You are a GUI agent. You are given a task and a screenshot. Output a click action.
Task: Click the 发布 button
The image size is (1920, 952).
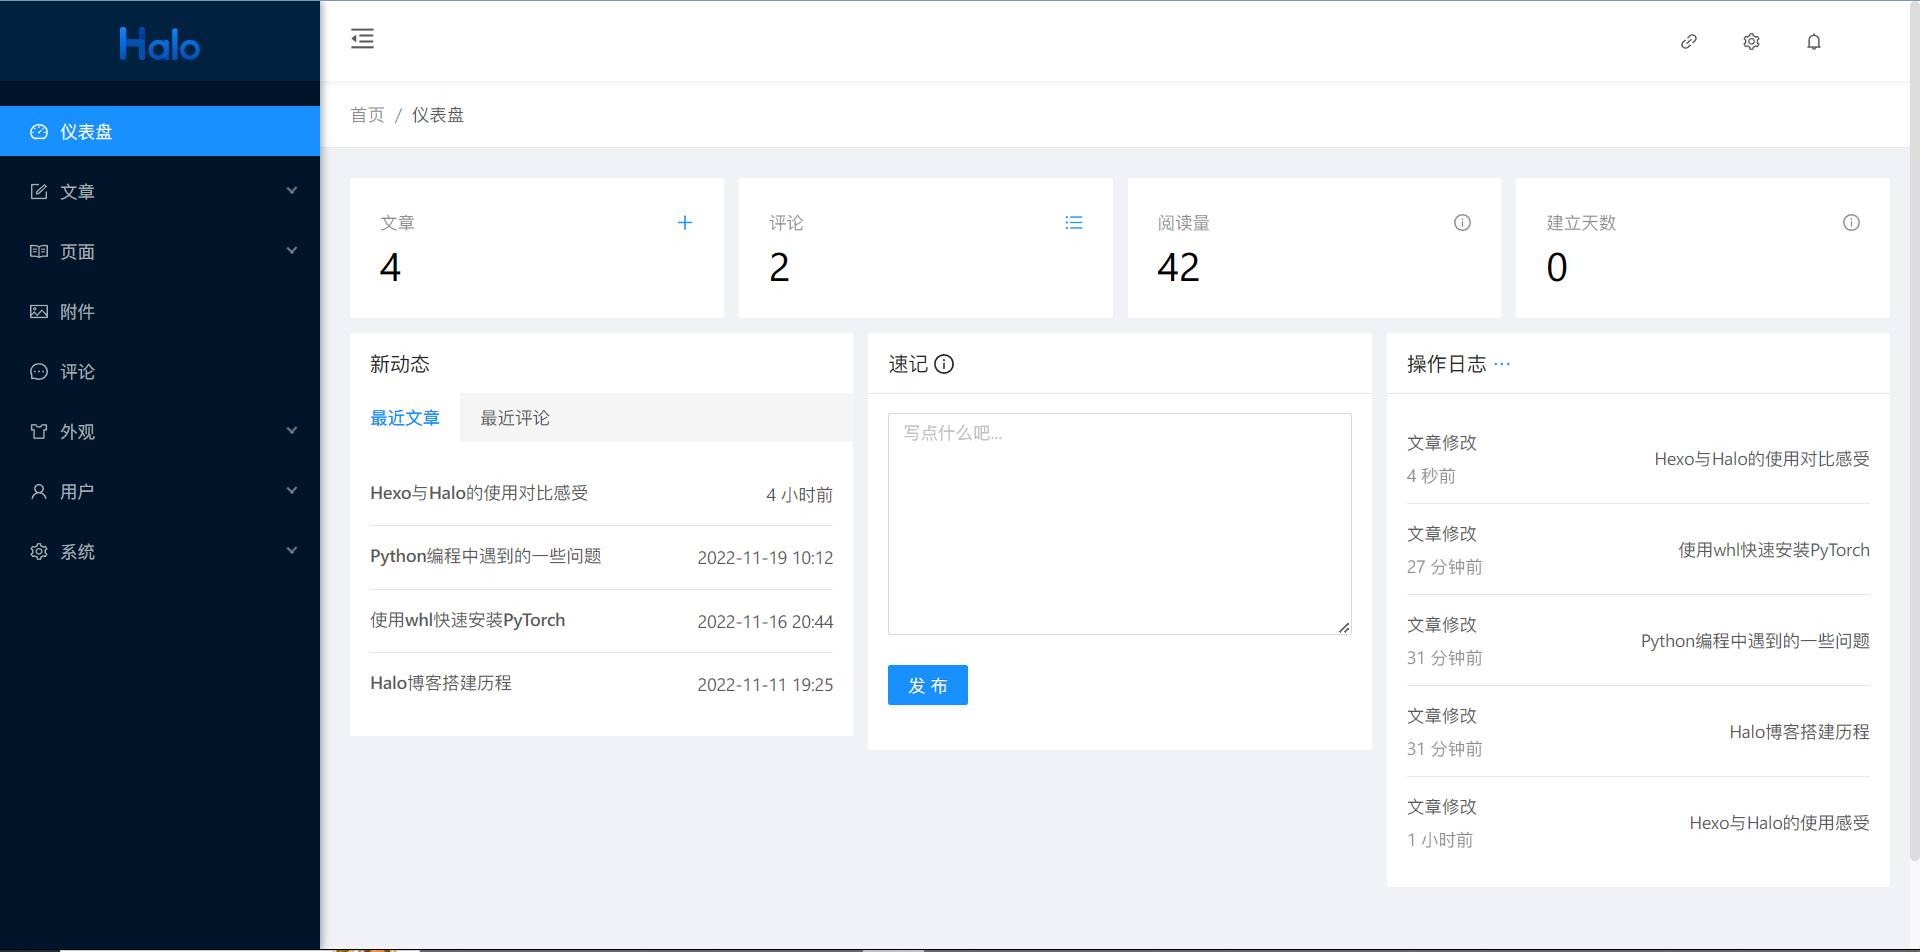[928, 685]
